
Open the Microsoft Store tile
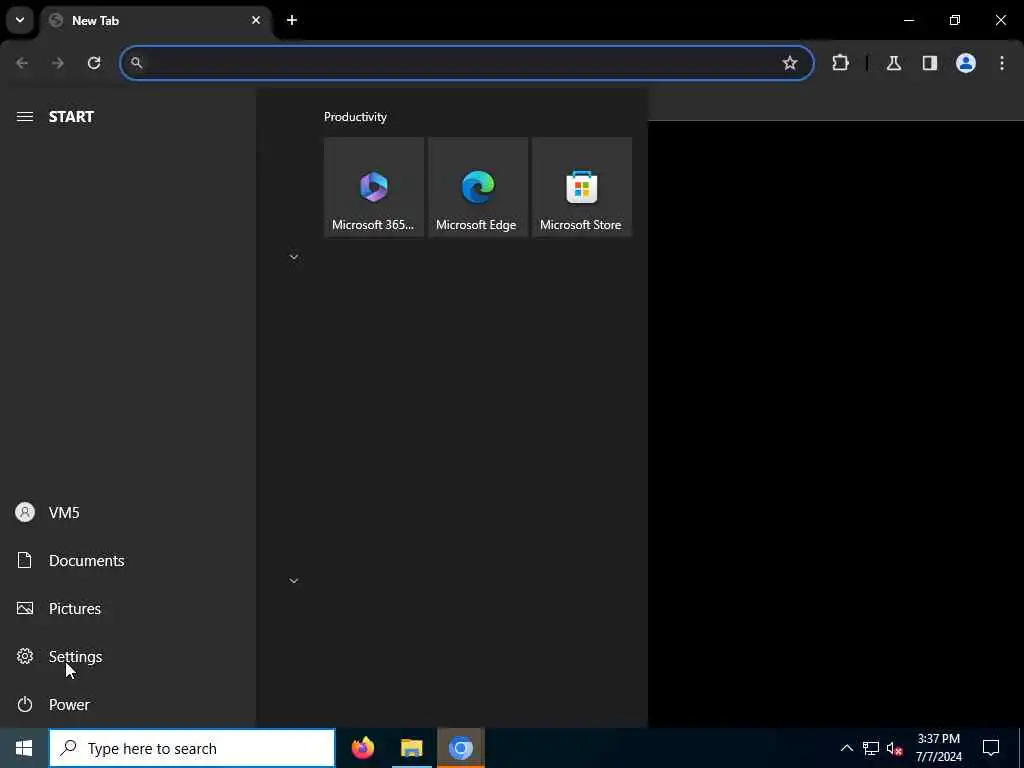pyautogui.click(x=582, y=187)
